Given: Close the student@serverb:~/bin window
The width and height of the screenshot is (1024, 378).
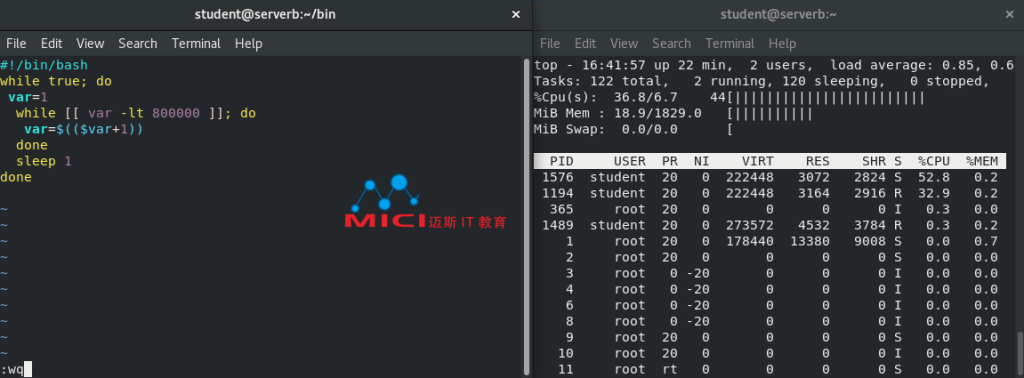Looking at the screenshot, I should point(516,14).
